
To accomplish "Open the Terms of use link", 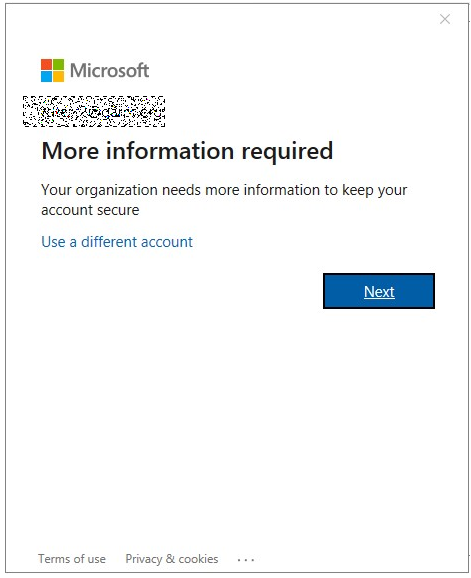I will (72, 559).
